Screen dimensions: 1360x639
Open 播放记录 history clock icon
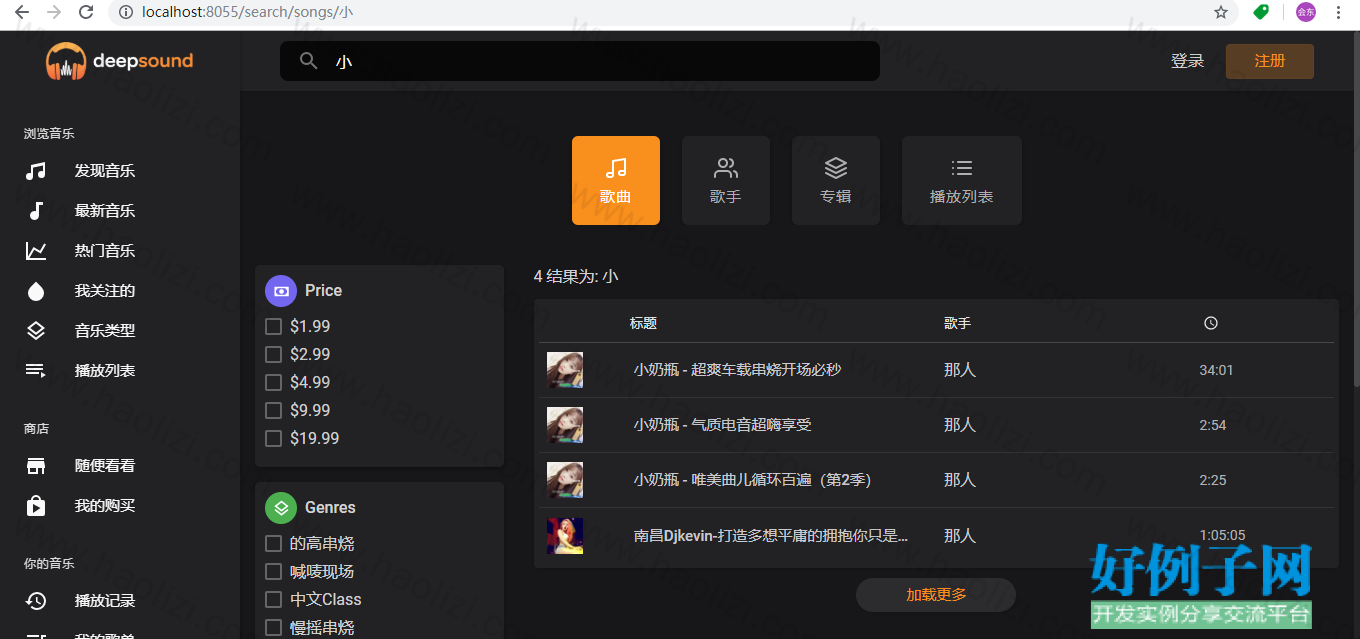(36, 601)
